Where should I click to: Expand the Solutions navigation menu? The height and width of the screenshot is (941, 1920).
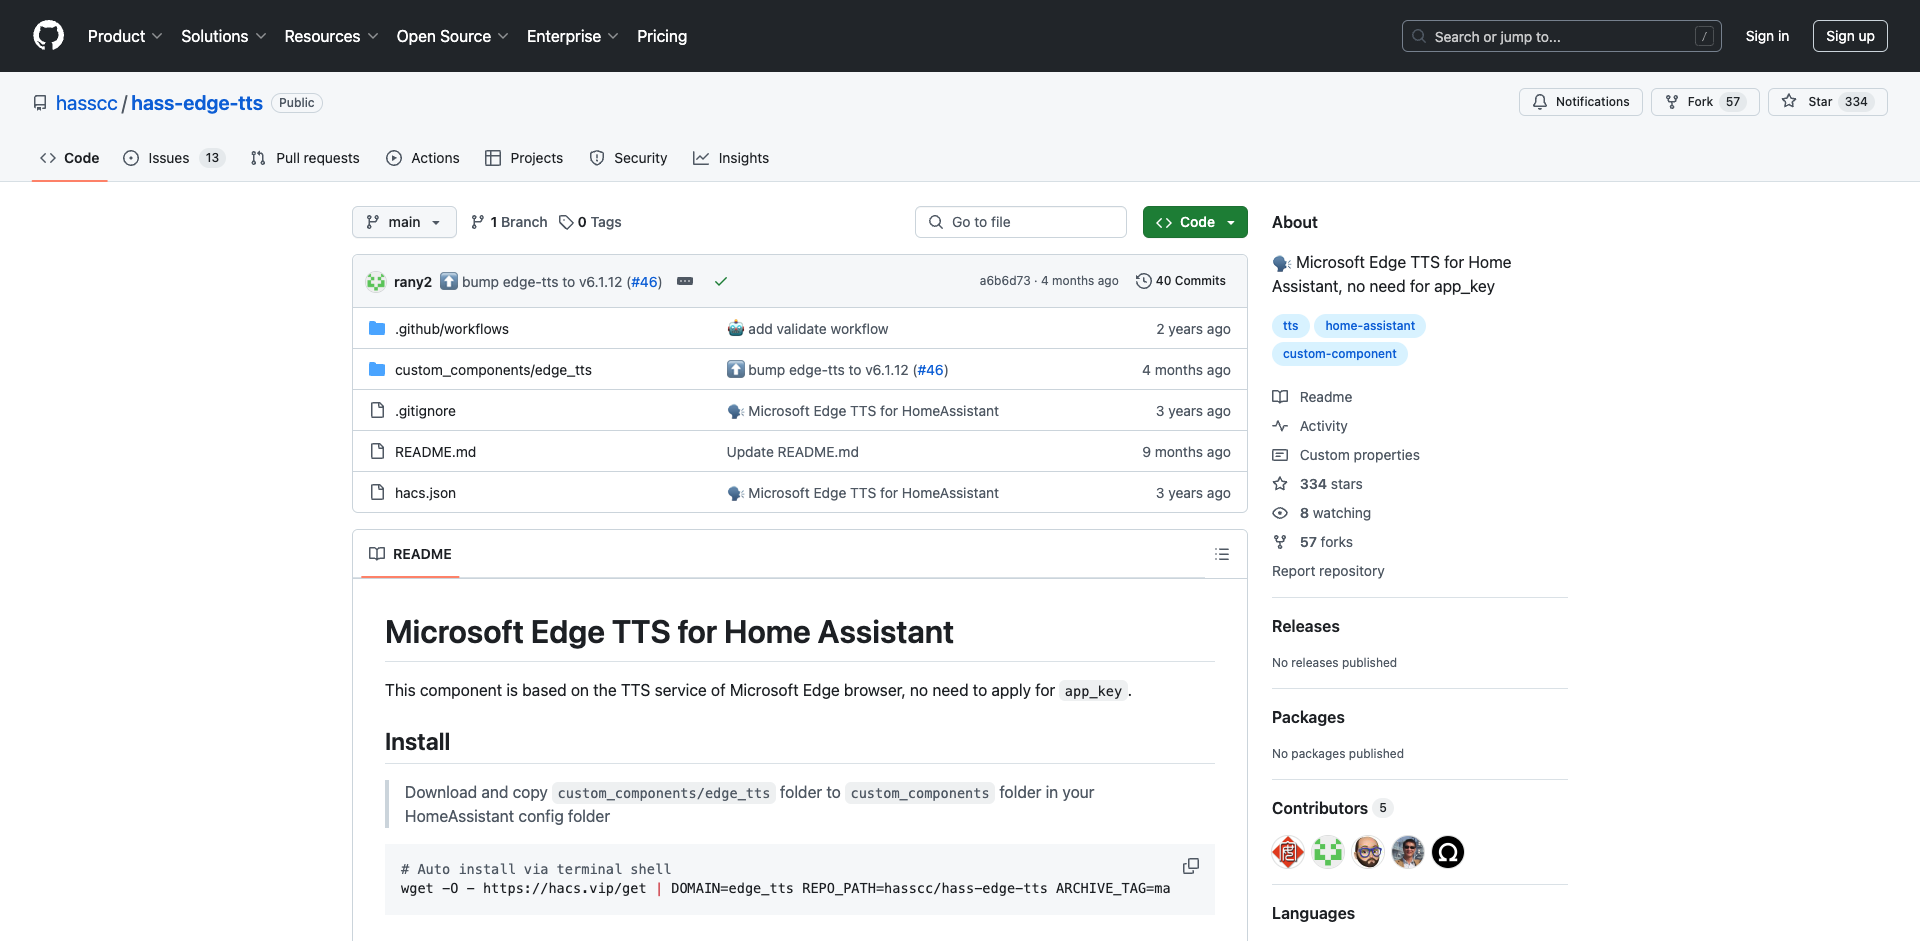pos(222,36)
